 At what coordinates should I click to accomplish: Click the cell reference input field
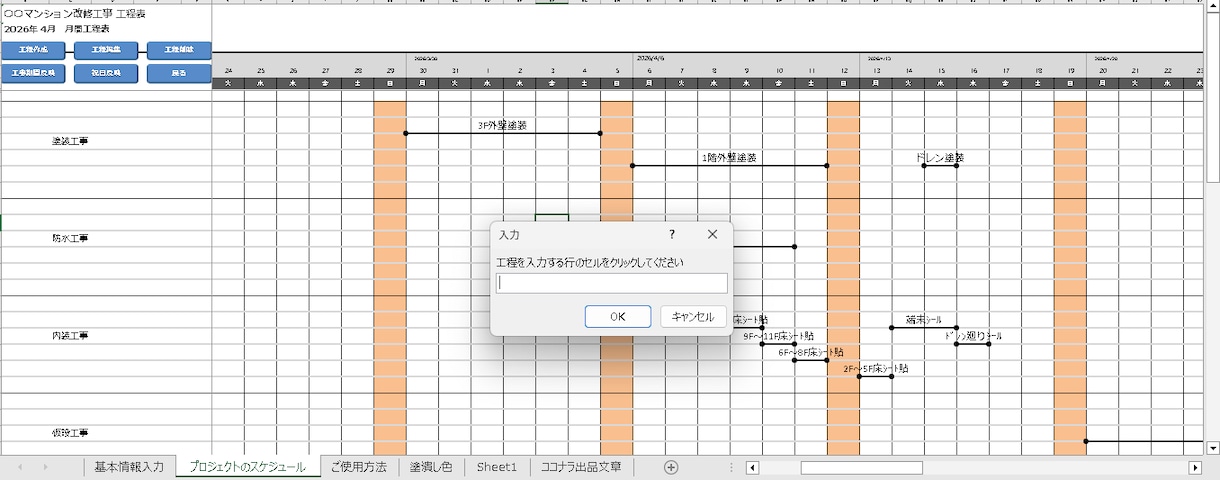(612, 283)
